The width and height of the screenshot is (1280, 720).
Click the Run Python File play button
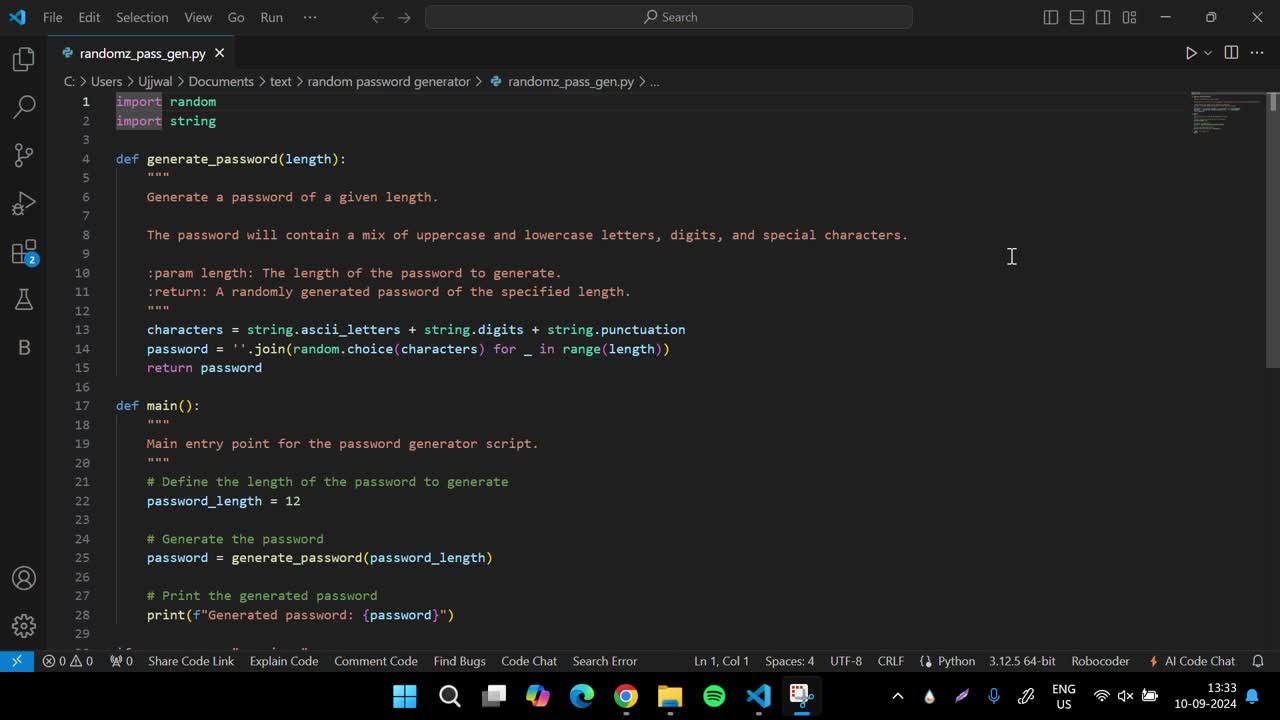pos(1190,53)
